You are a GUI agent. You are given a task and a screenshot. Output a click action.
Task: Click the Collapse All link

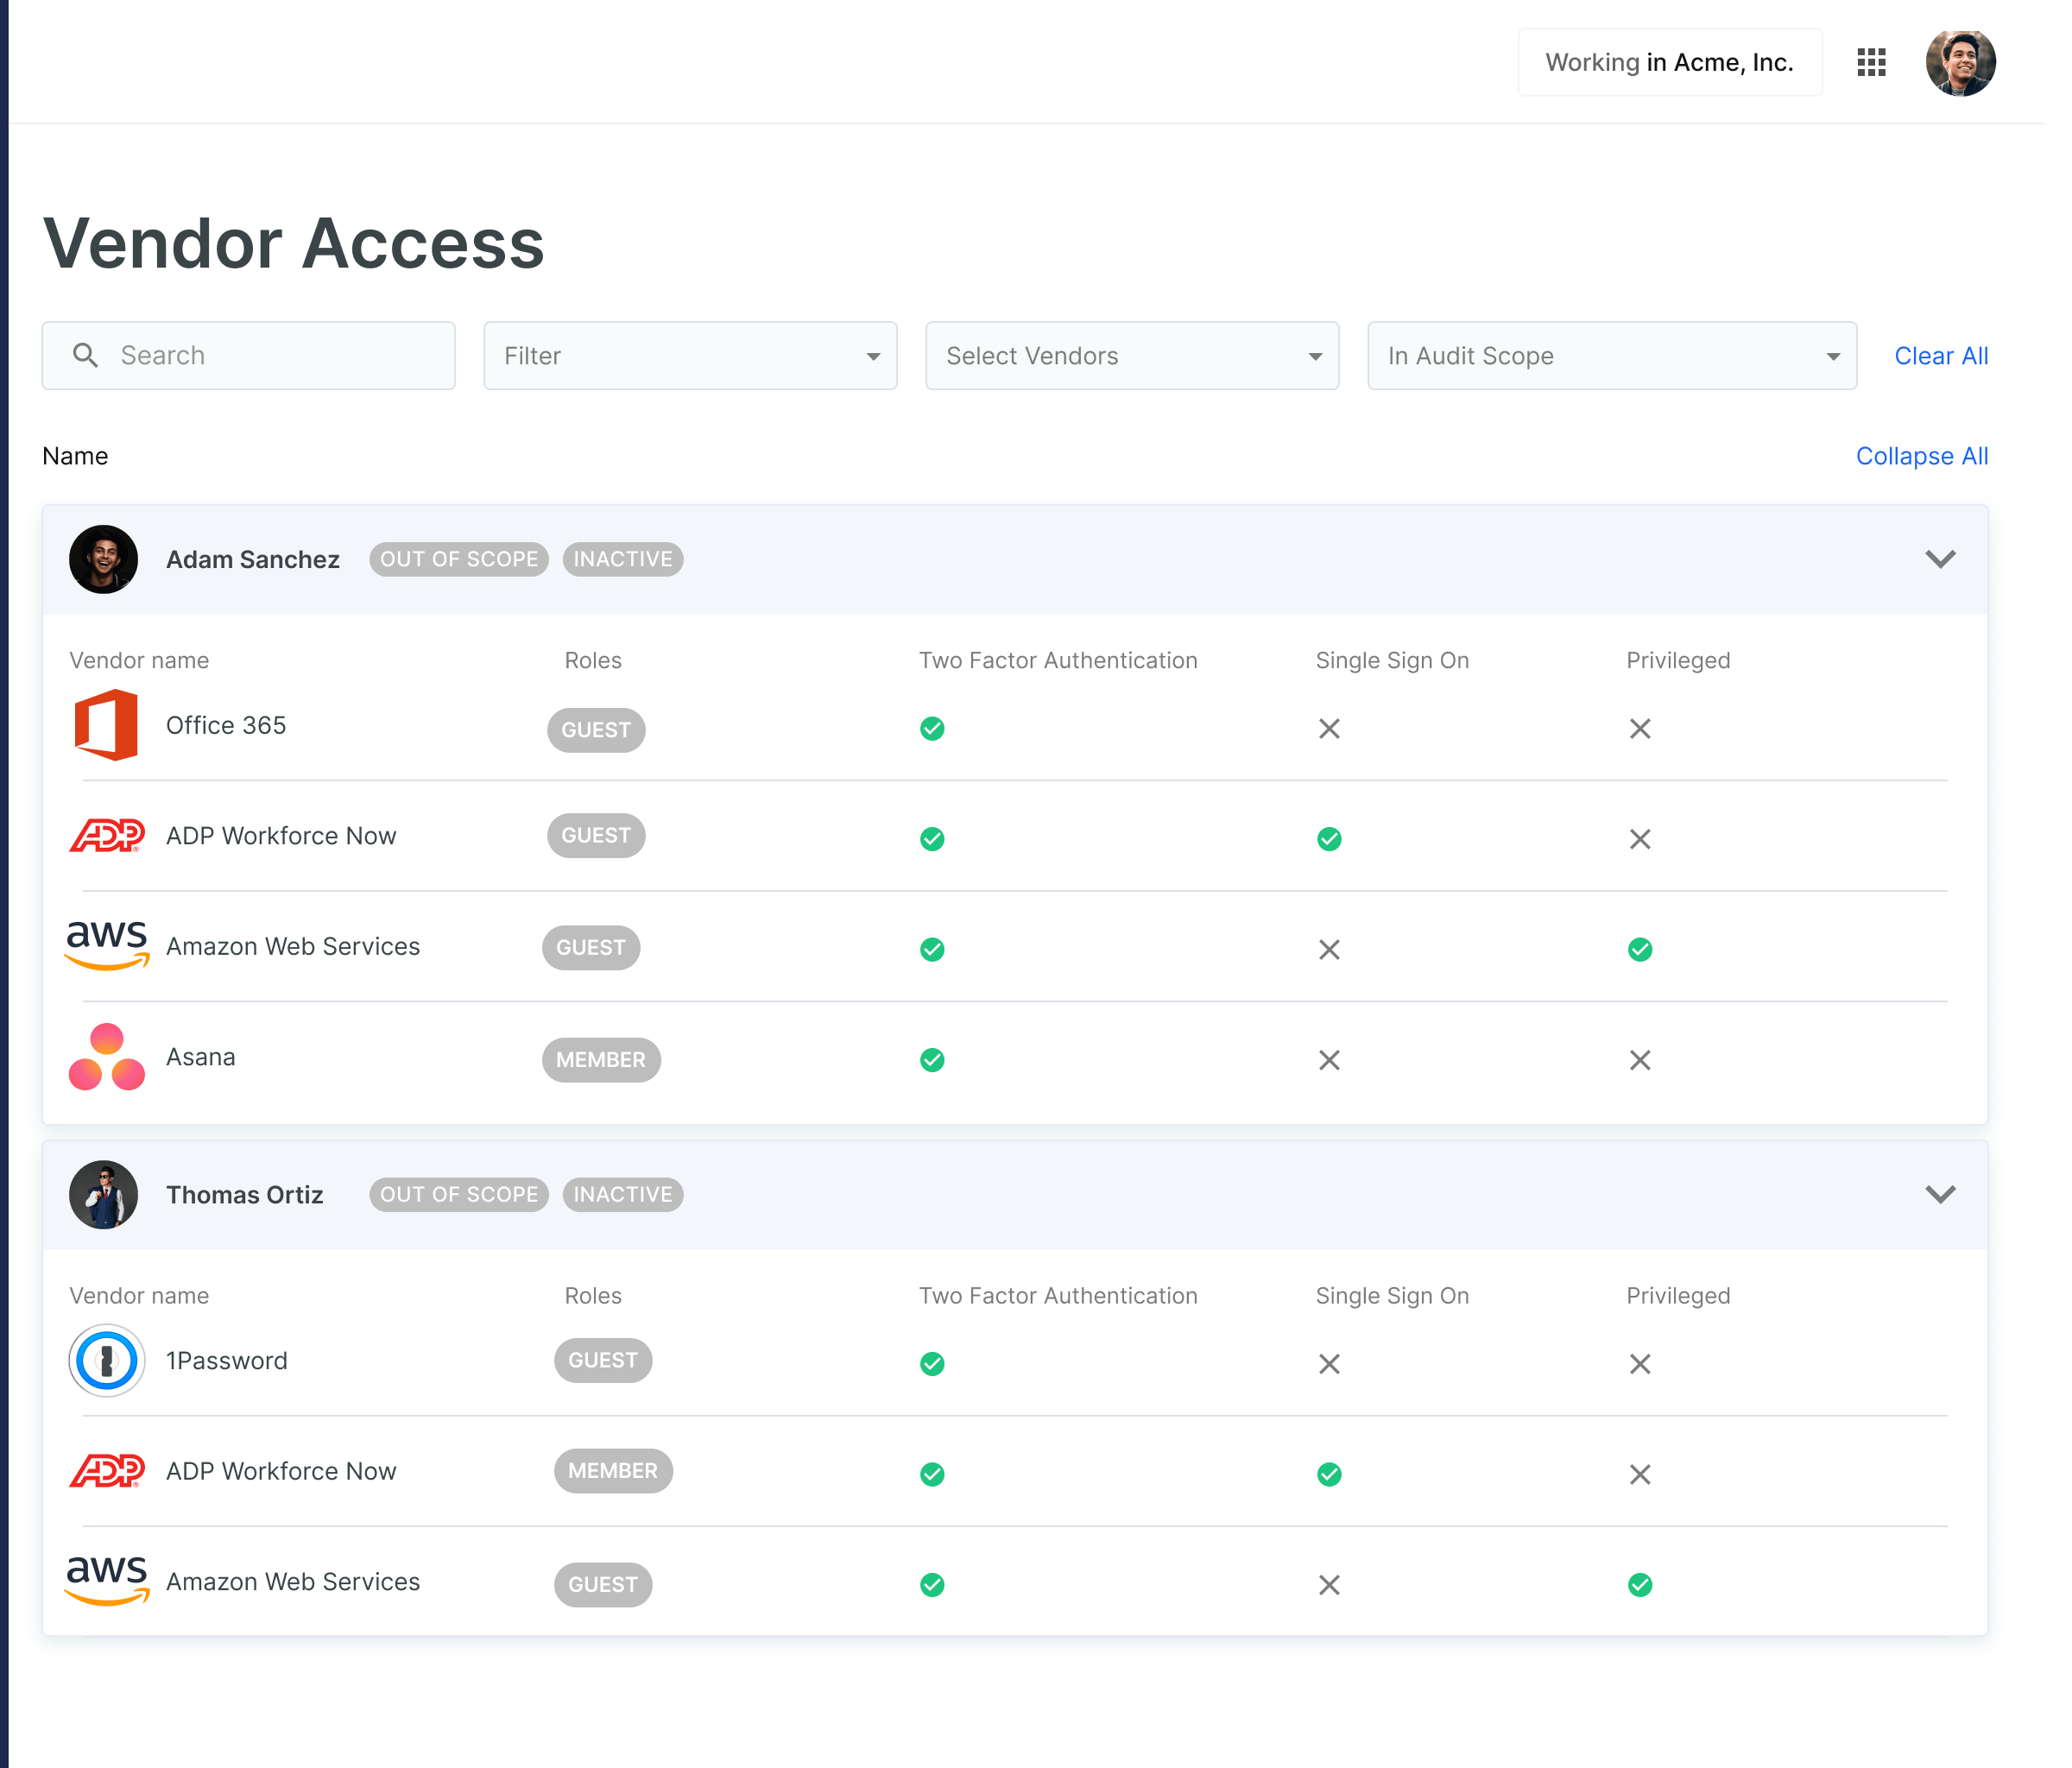tap(1921, 456)
